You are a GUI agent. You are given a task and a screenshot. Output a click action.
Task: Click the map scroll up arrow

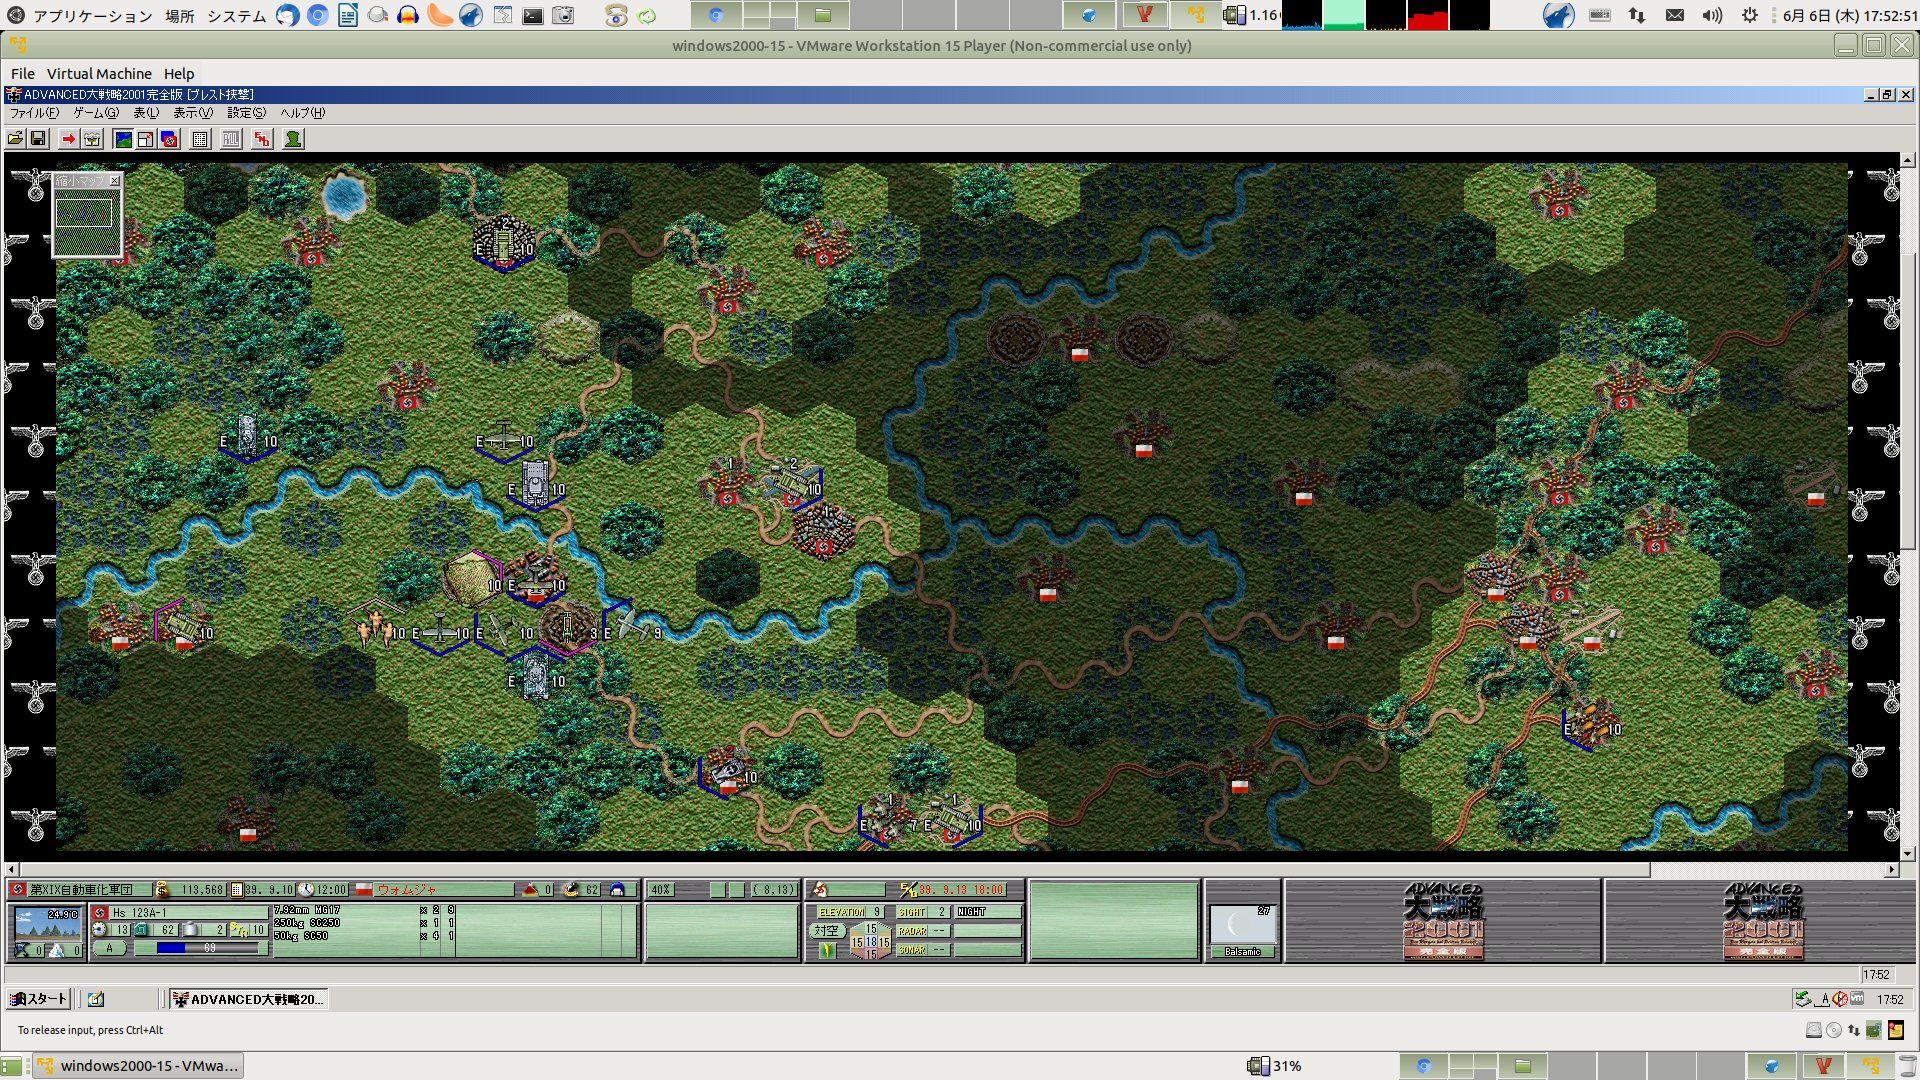1907,160
